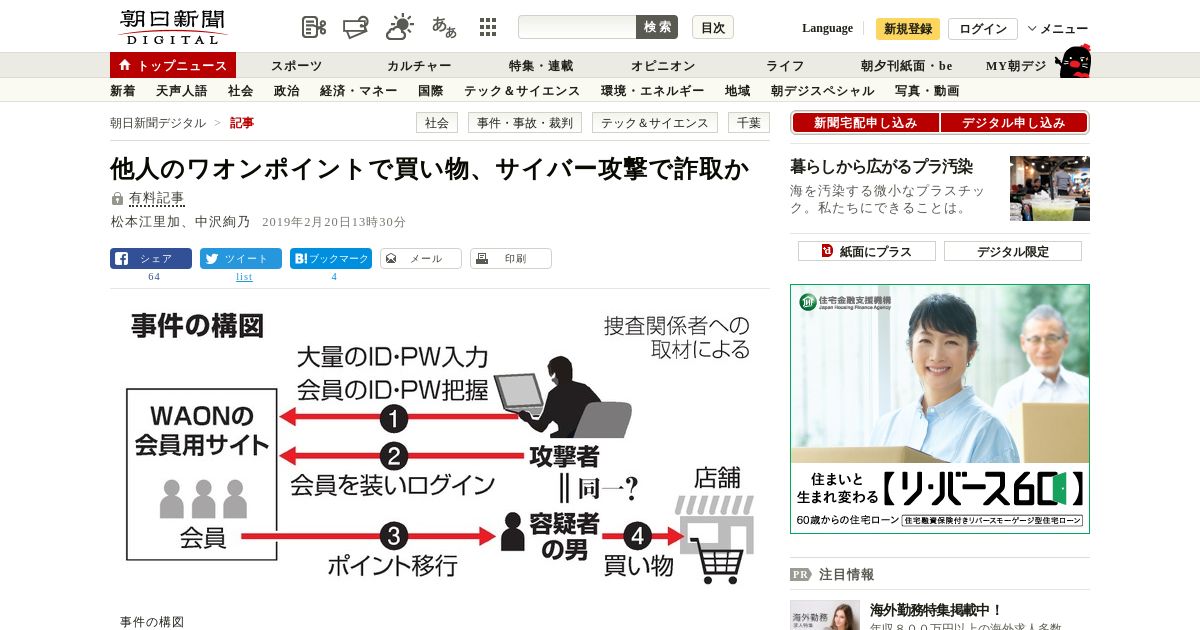This screenshot has width=1200, height=630.
Task: Click the ログイン button
Action: (x=983, y=29)
